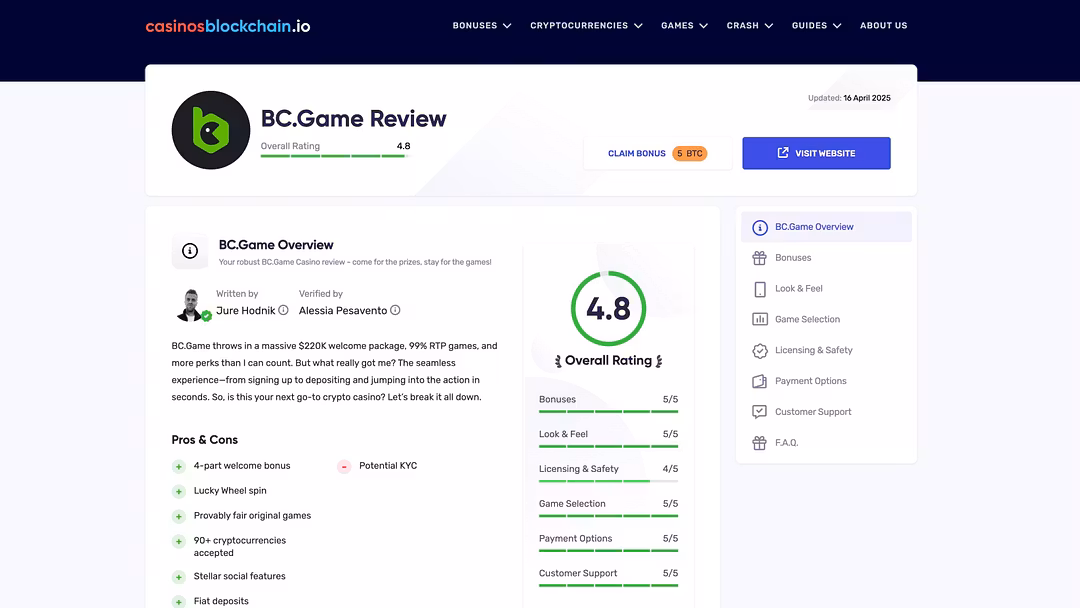The image size is (1080, 608).
Task: Expand the Crash dropdown chevron
Action: click(x=769, y=26)
